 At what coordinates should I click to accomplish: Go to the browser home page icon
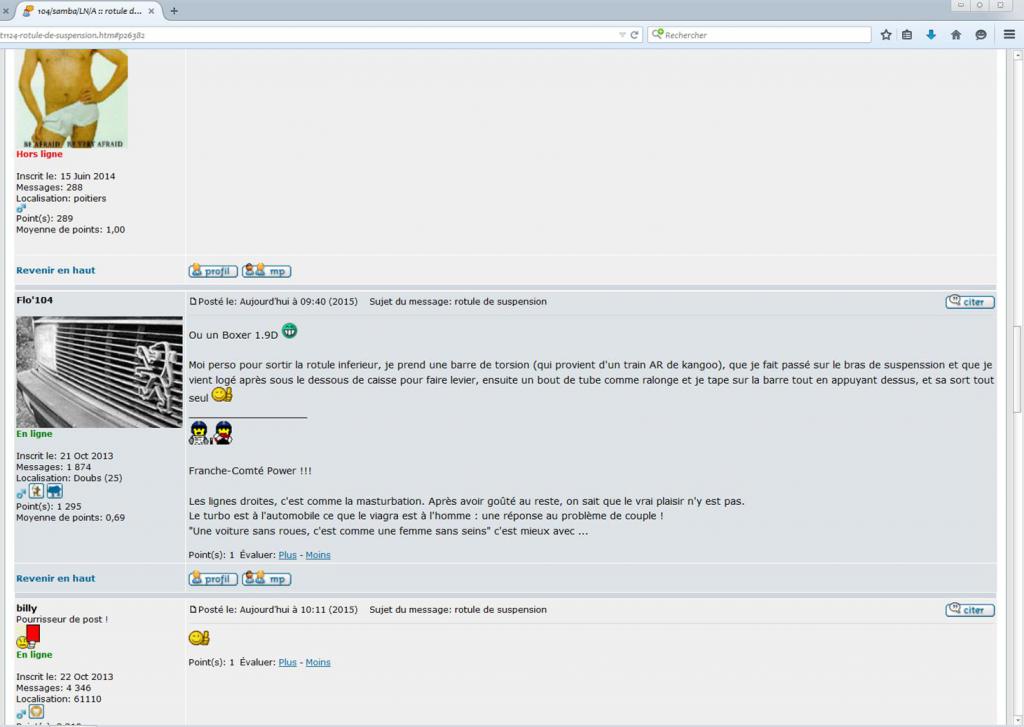pyautogui.click(x=956, y=35)
